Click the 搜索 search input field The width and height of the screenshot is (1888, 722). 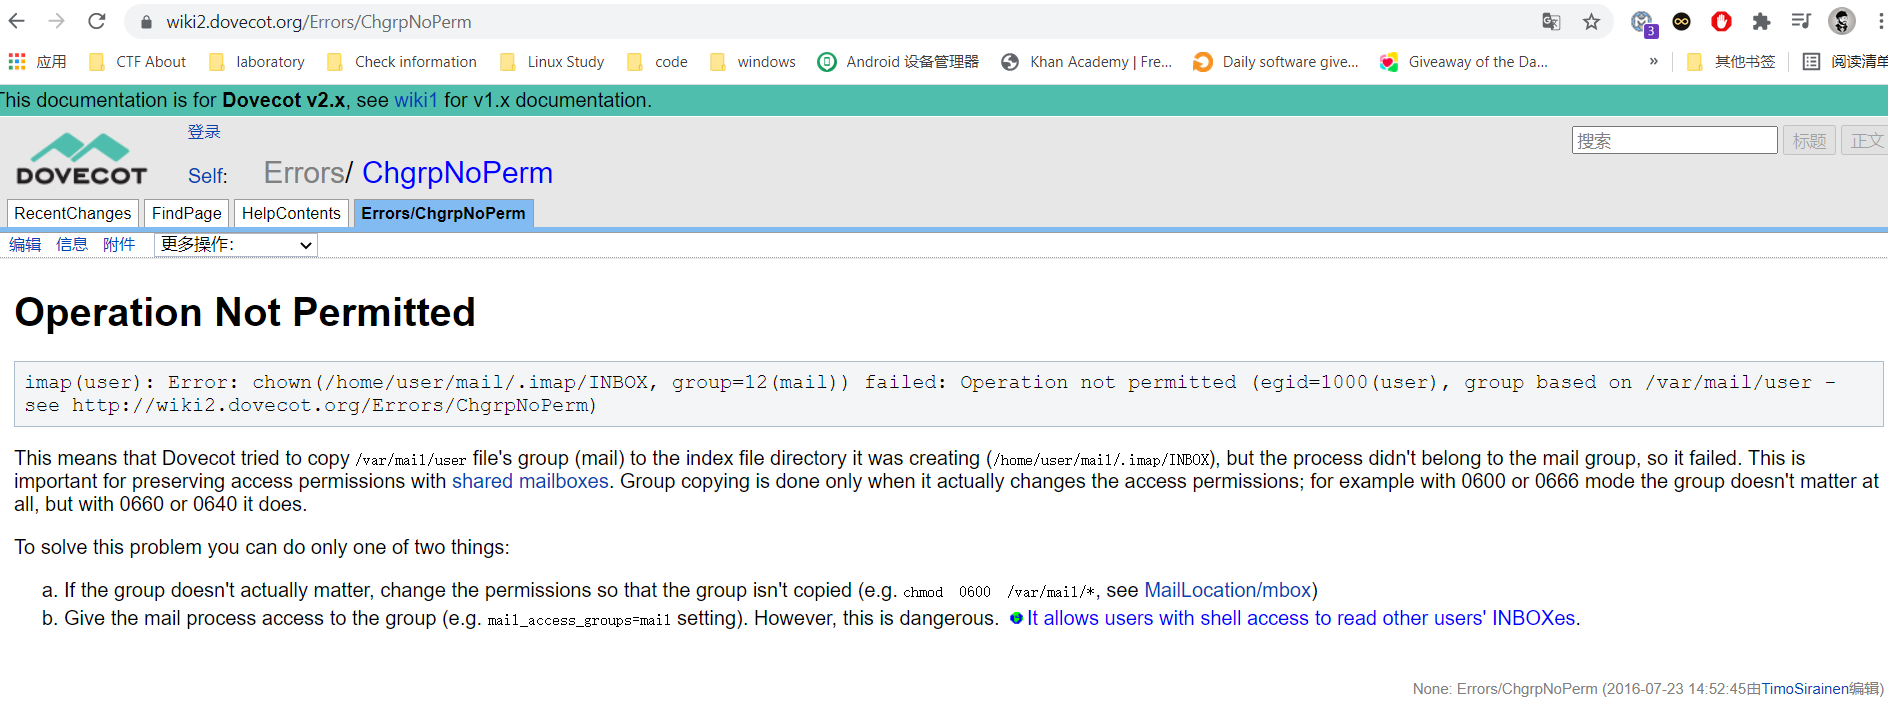(1674, 141)
